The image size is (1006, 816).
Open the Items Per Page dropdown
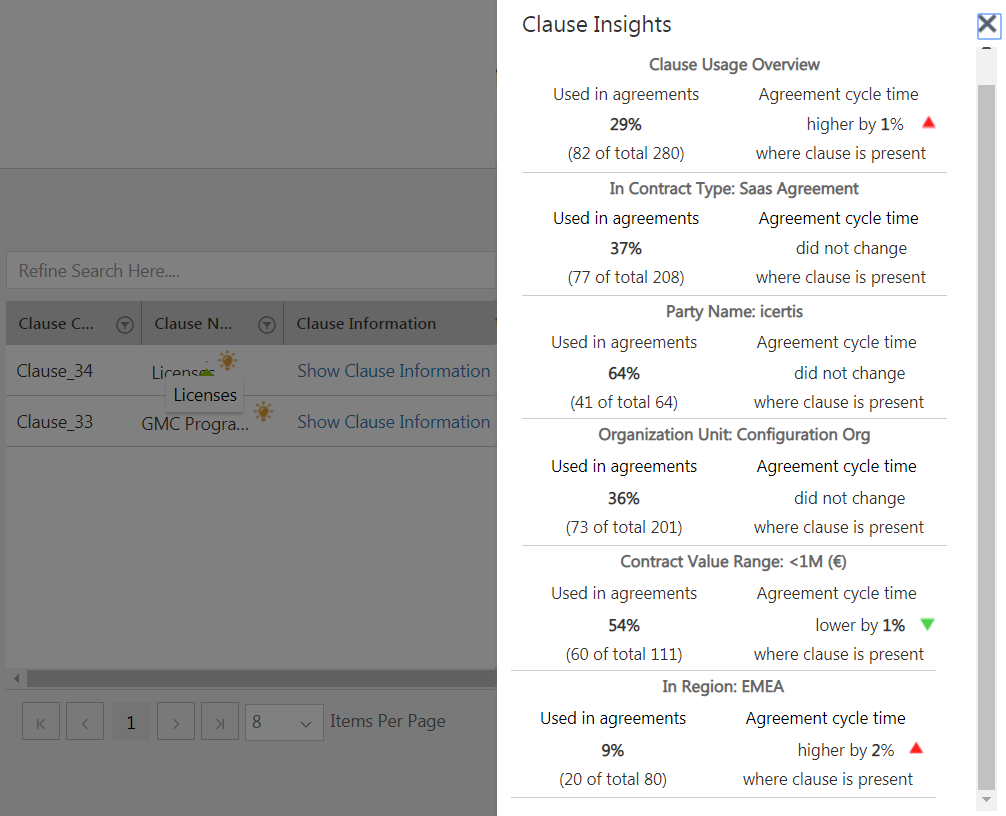(x=284, y=721)
